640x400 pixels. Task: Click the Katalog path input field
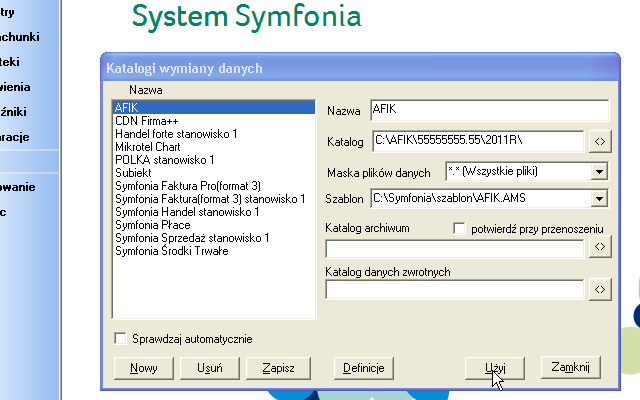478,141
